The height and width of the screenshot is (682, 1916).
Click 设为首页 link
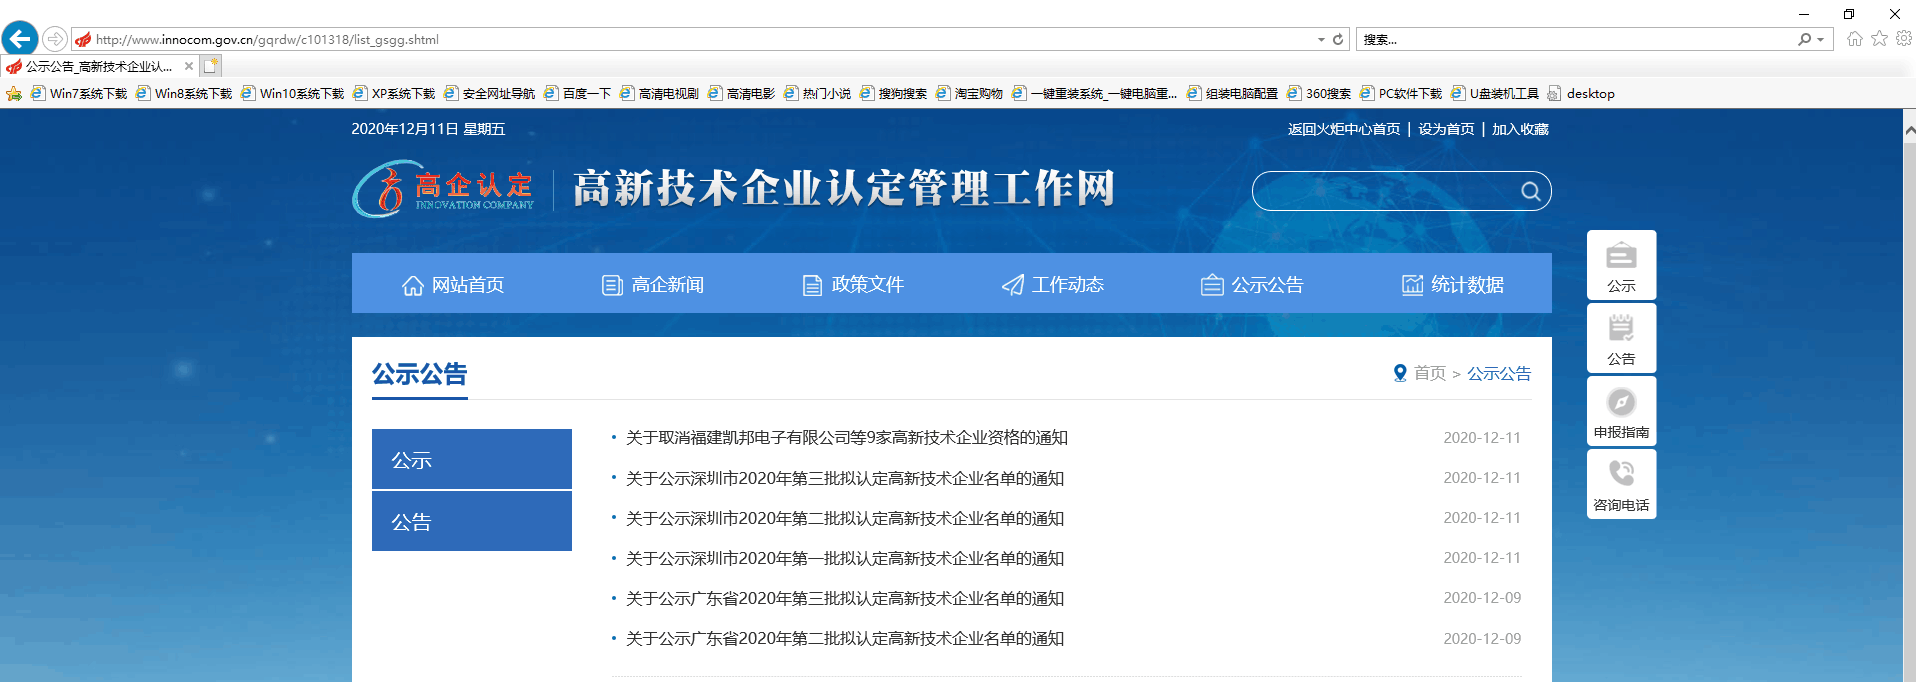[x=1446, y=129]
